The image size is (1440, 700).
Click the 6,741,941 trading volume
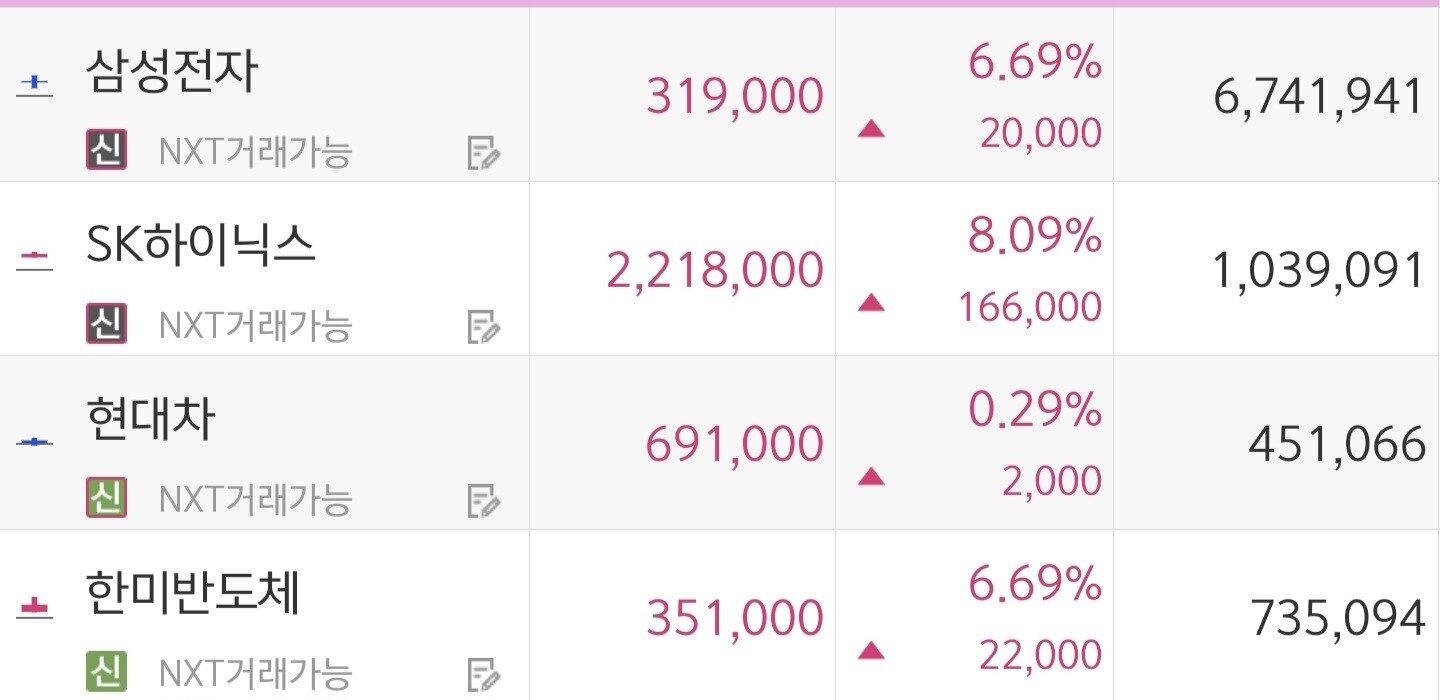(1319, 97)
